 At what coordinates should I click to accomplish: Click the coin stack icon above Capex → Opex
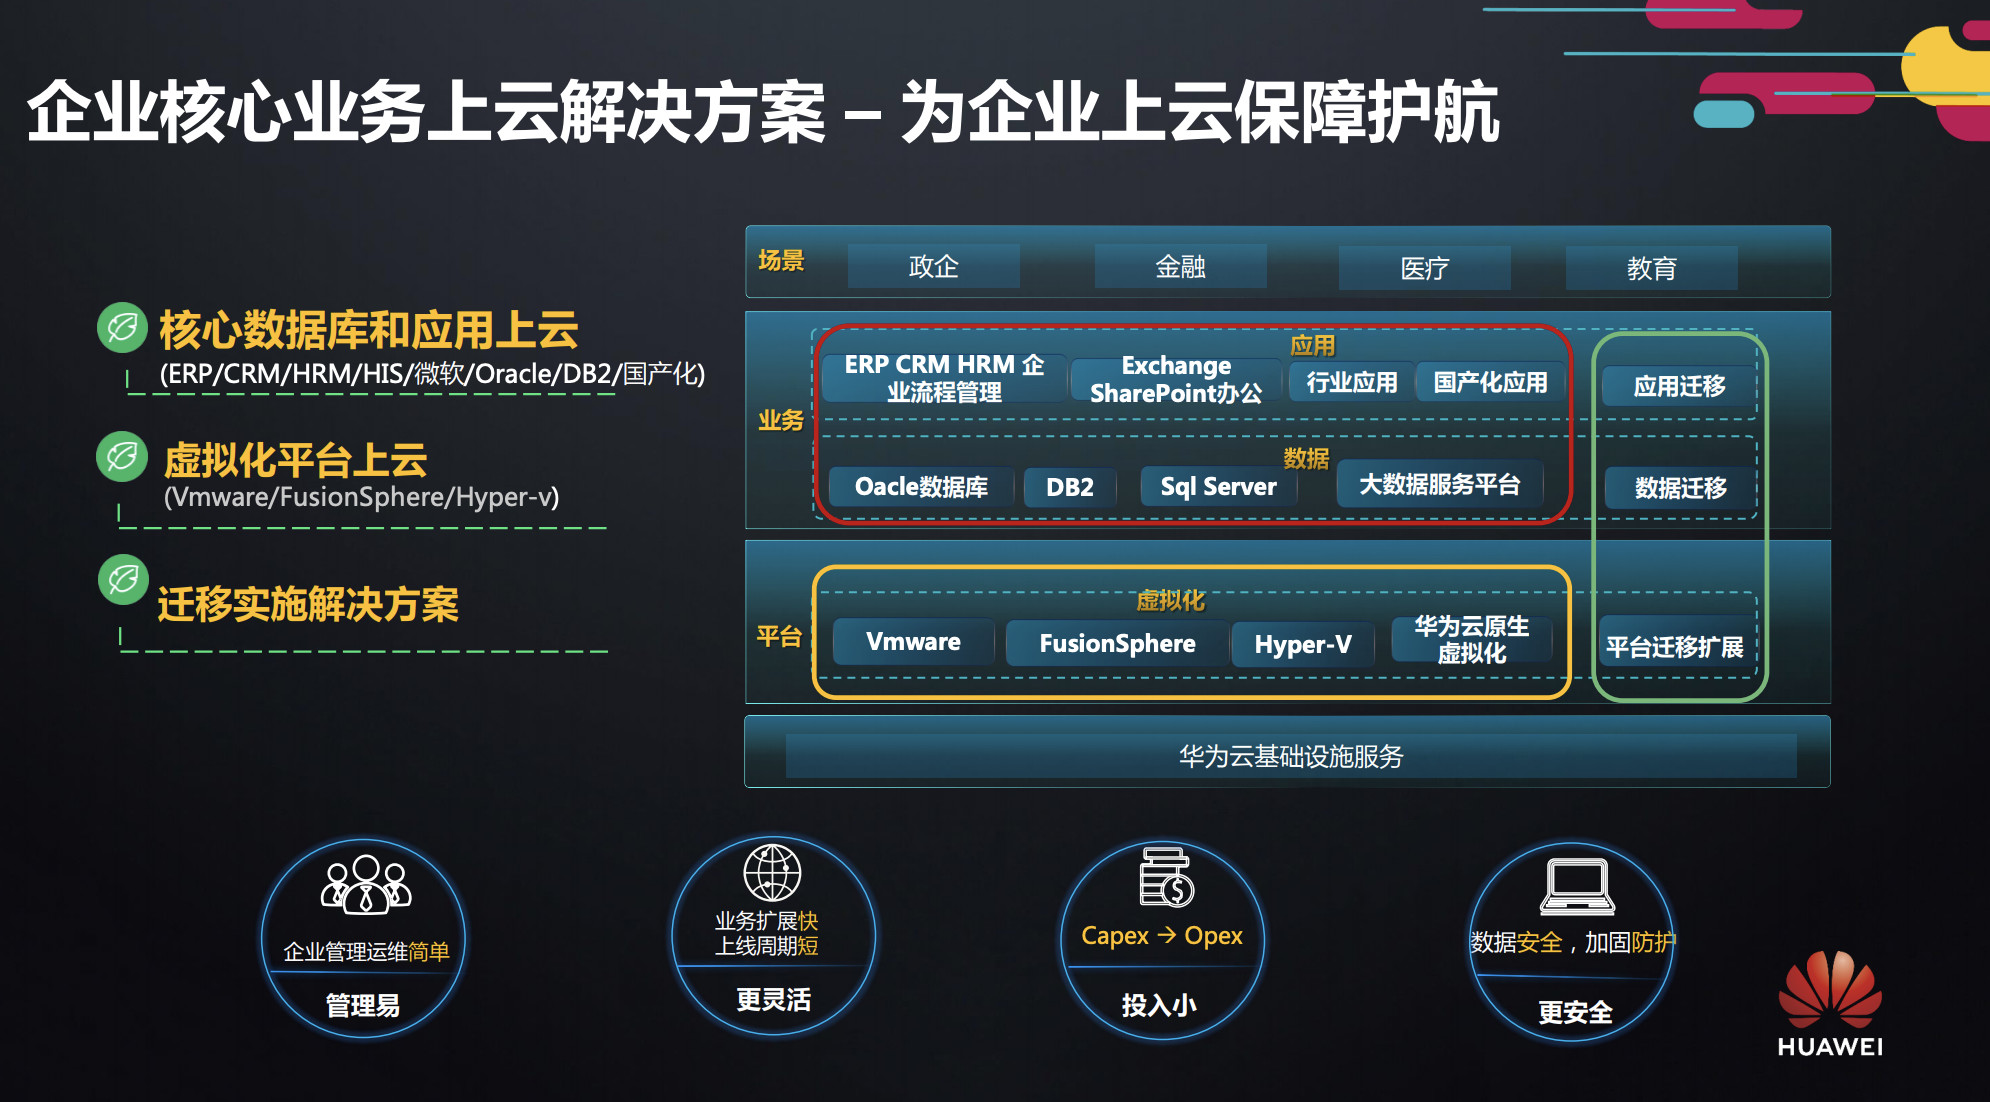pos(1165,877)
